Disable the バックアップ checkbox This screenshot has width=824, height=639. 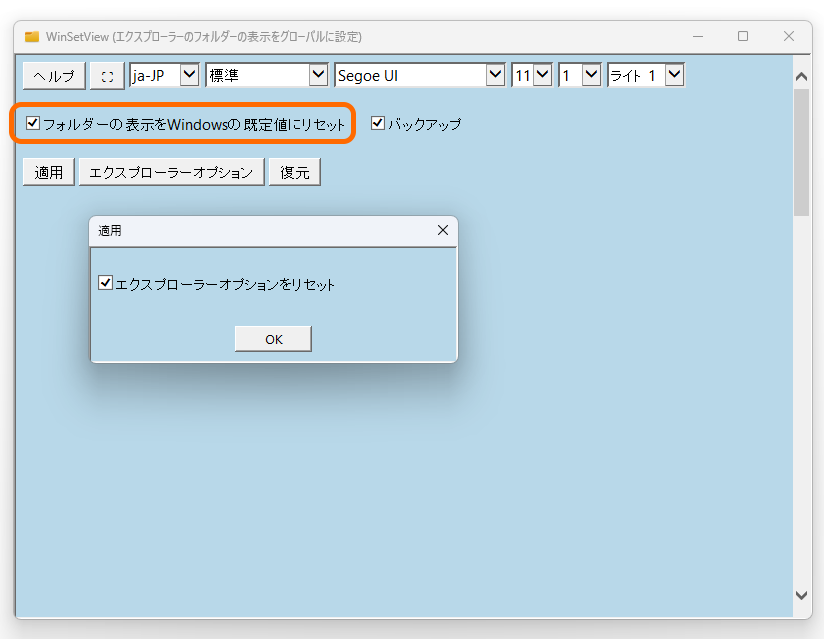pos(377,124)
